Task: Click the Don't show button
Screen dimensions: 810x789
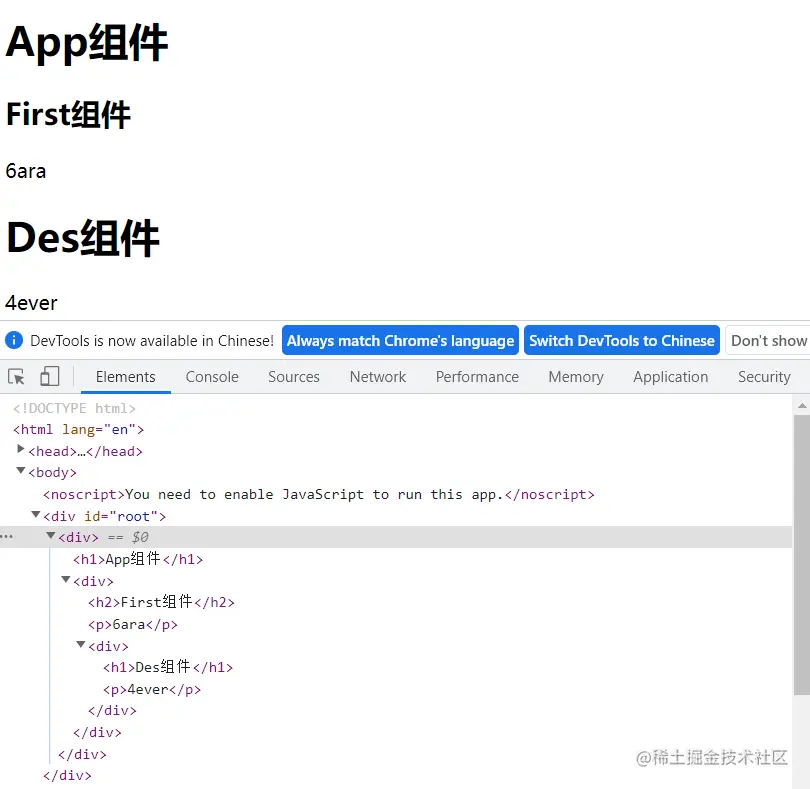Action: [x=768, y=341]
